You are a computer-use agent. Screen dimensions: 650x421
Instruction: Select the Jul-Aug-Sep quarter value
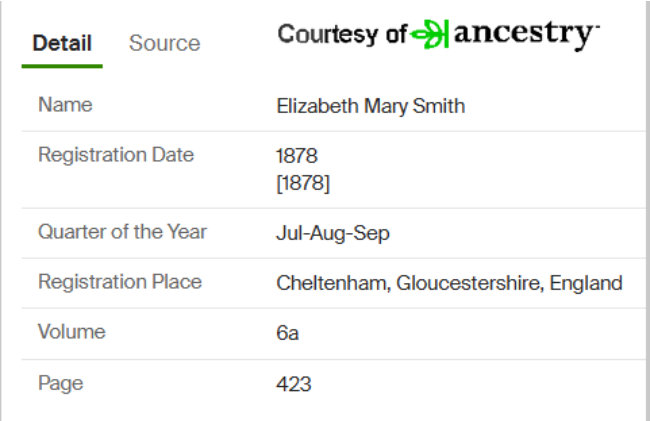(333, 233)
